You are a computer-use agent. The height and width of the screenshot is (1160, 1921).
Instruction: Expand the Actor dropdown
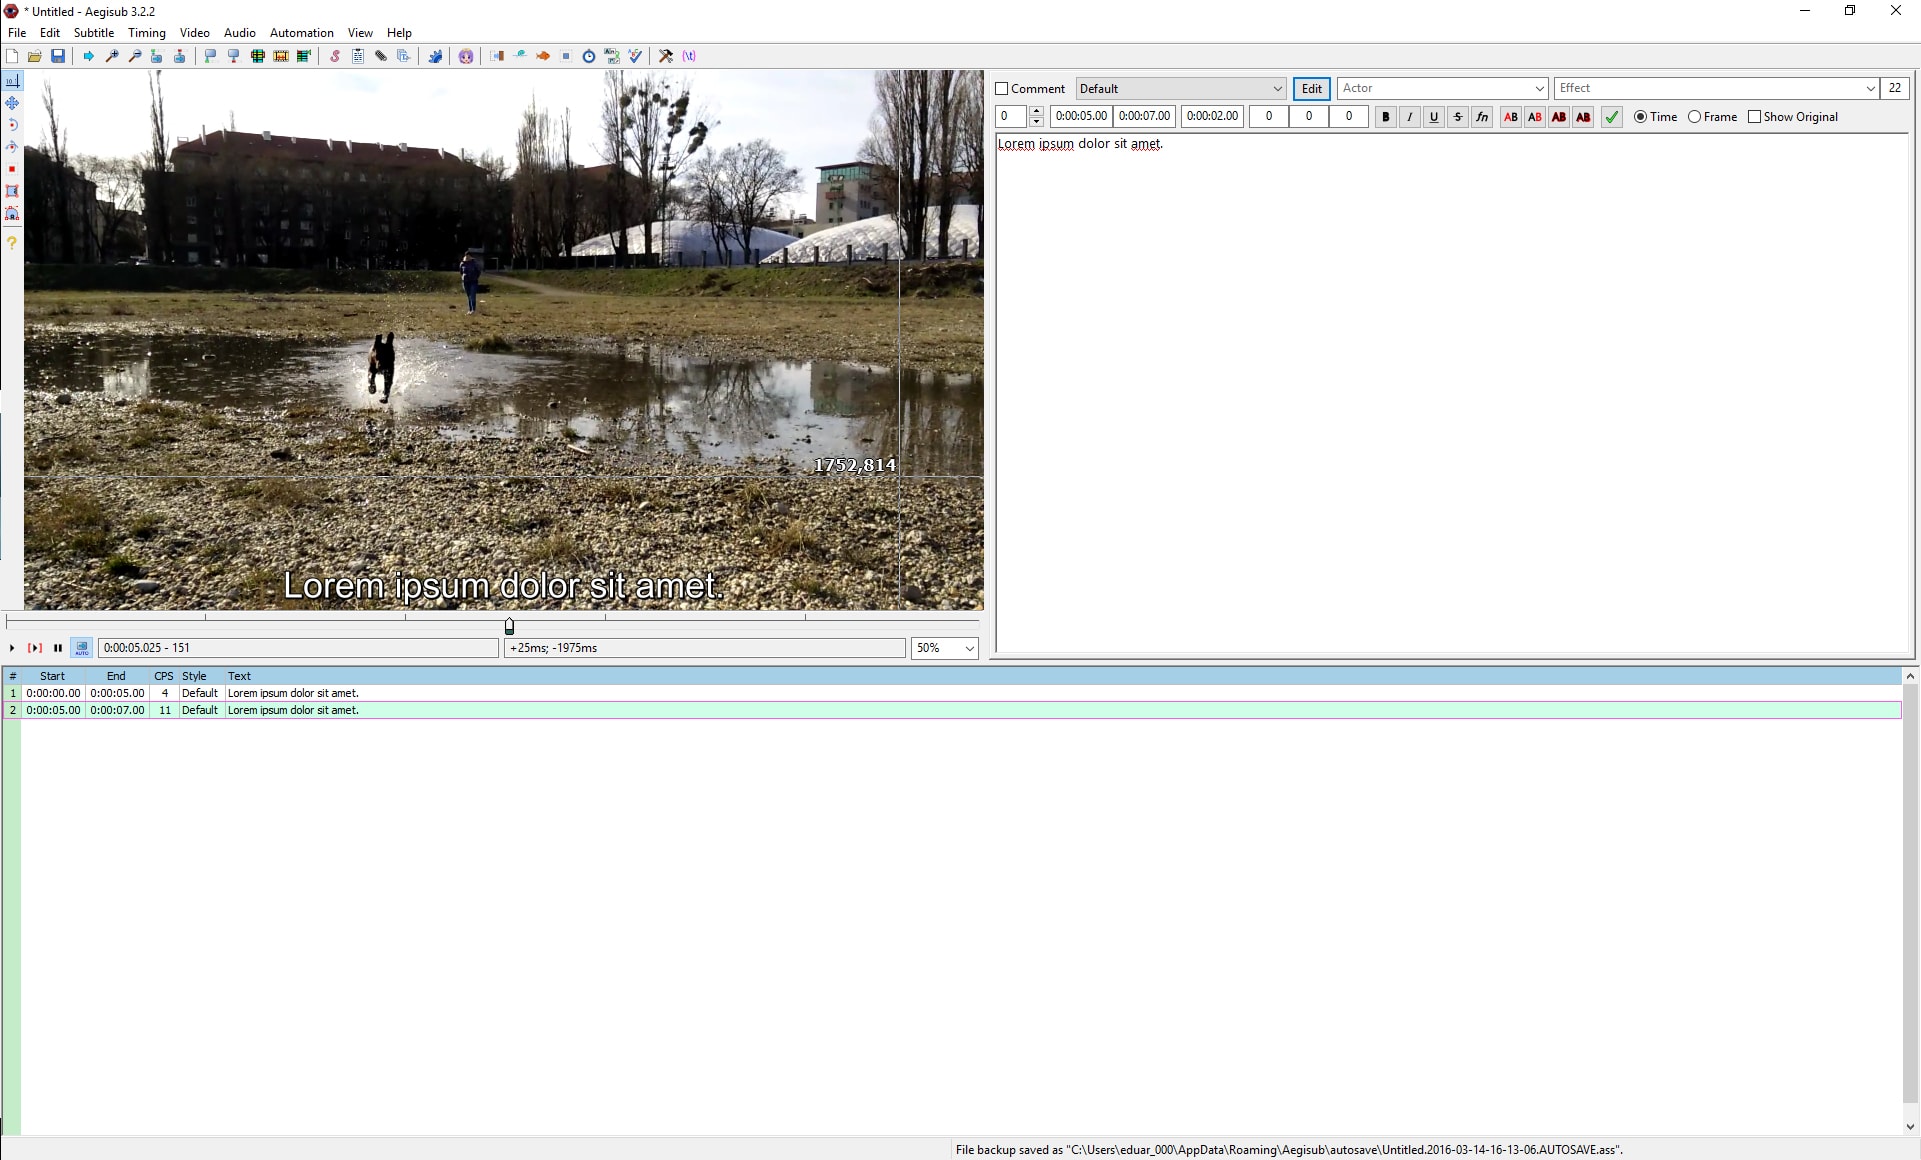1539,89
